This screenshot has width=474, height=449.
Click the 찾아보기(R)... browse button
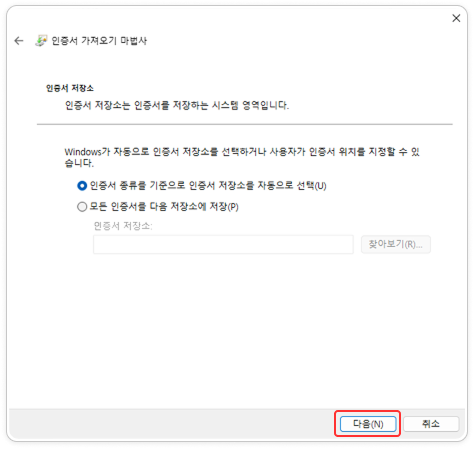pyautogui.click(x=396, y=244)
